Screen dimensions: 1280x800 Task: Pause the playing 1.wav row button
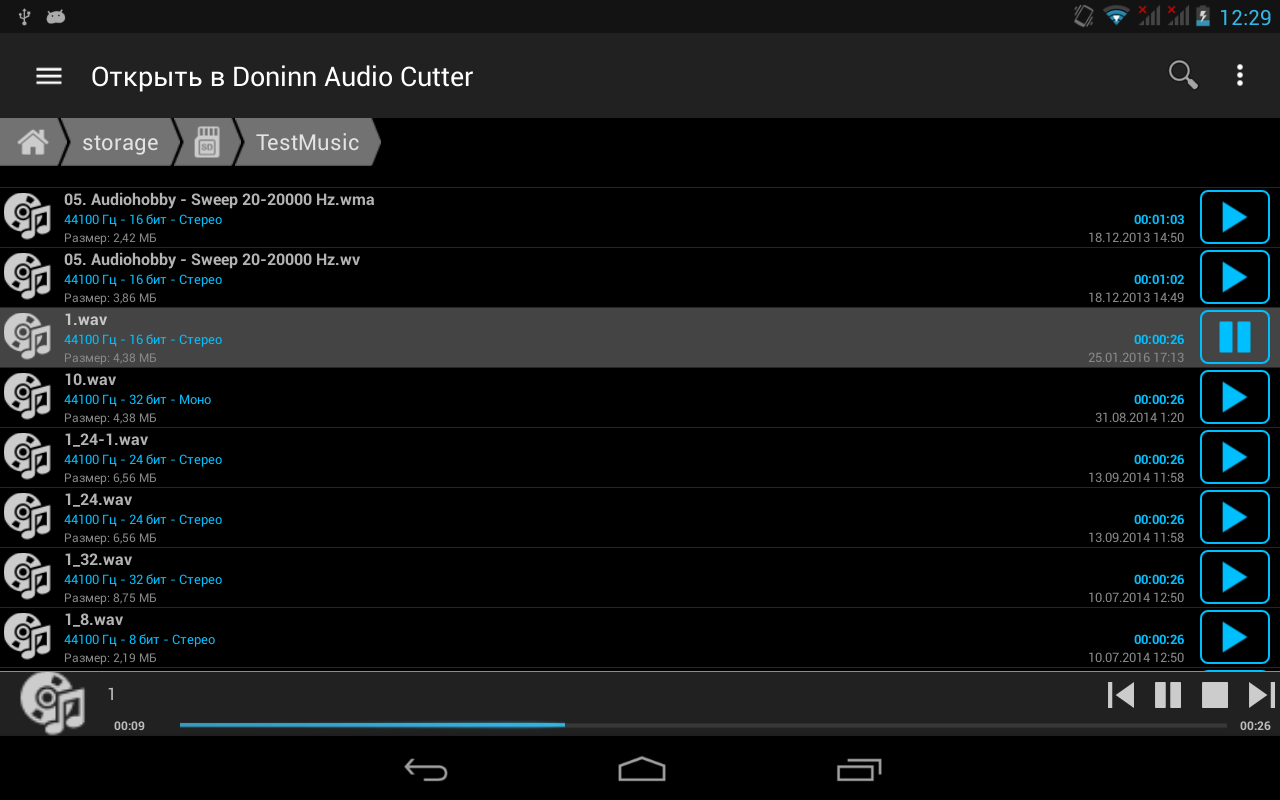coord(1235,337)
